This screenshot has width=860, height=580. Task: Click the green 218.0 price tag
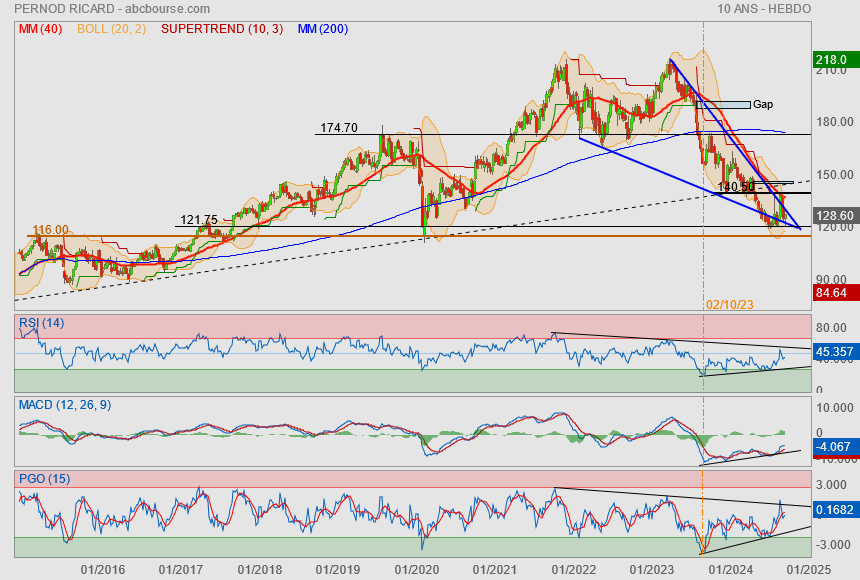[x=837, y=59]
